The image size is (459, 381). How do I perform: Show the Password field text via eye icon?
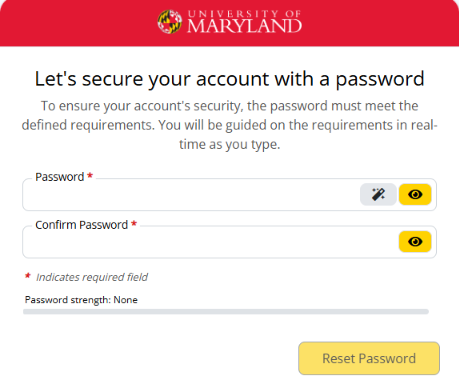click(x=415, y=194)
